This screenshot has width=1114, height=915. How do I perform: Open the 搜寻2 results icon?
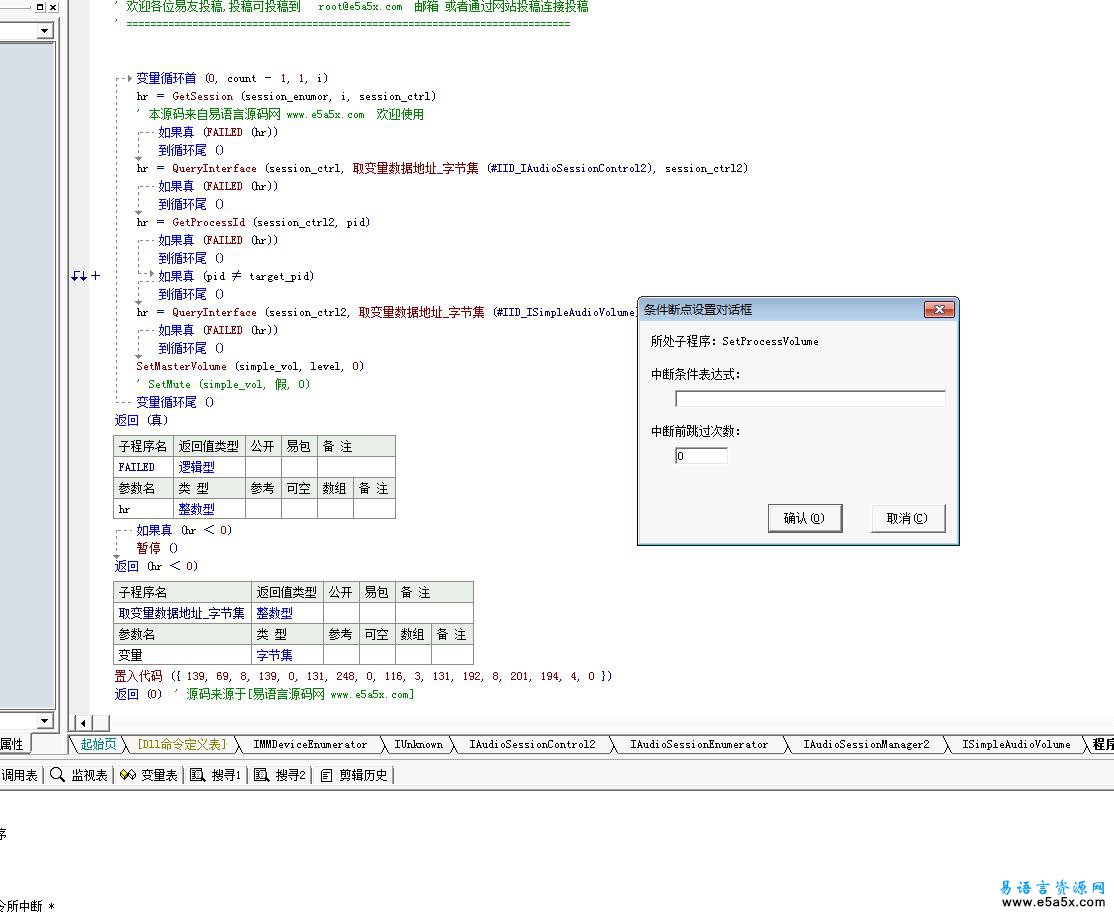[261, 775]
